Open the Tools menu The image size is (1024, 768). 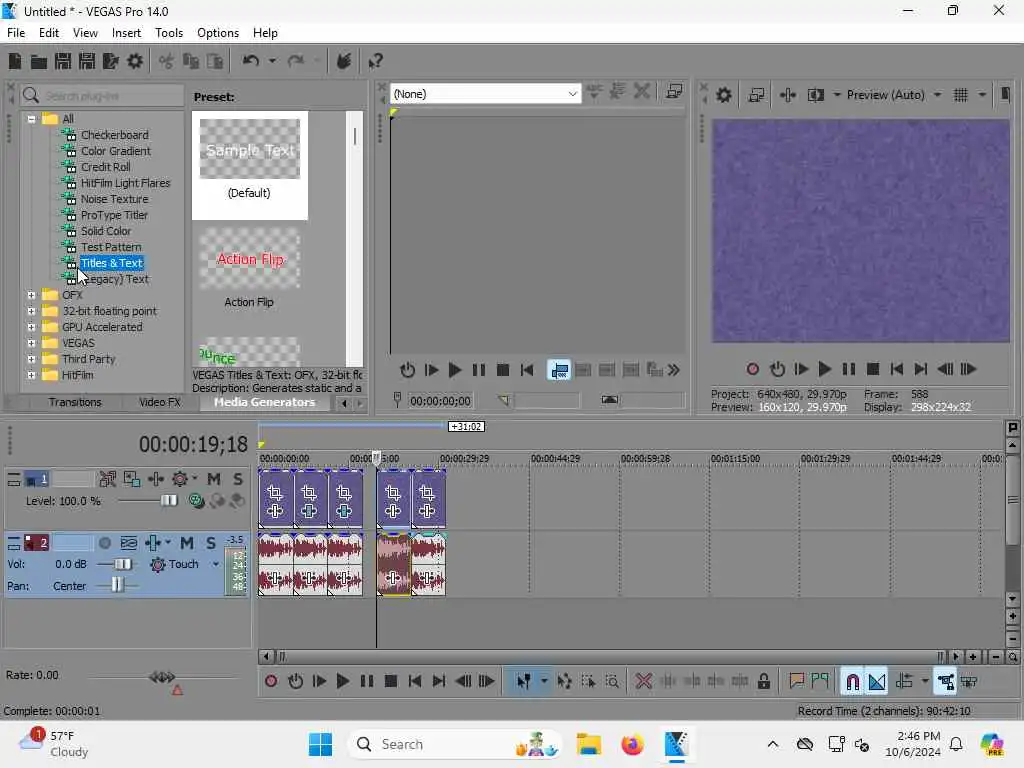click(169, 33)
